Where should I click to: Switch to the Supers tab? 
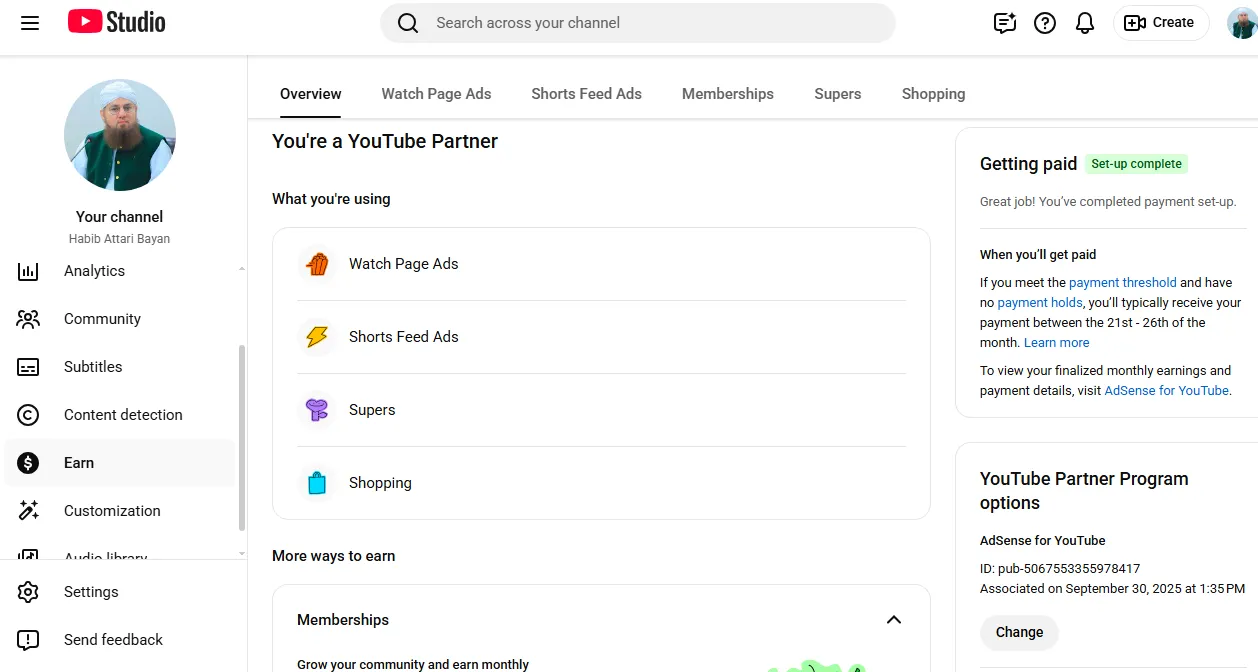point(838,94)
